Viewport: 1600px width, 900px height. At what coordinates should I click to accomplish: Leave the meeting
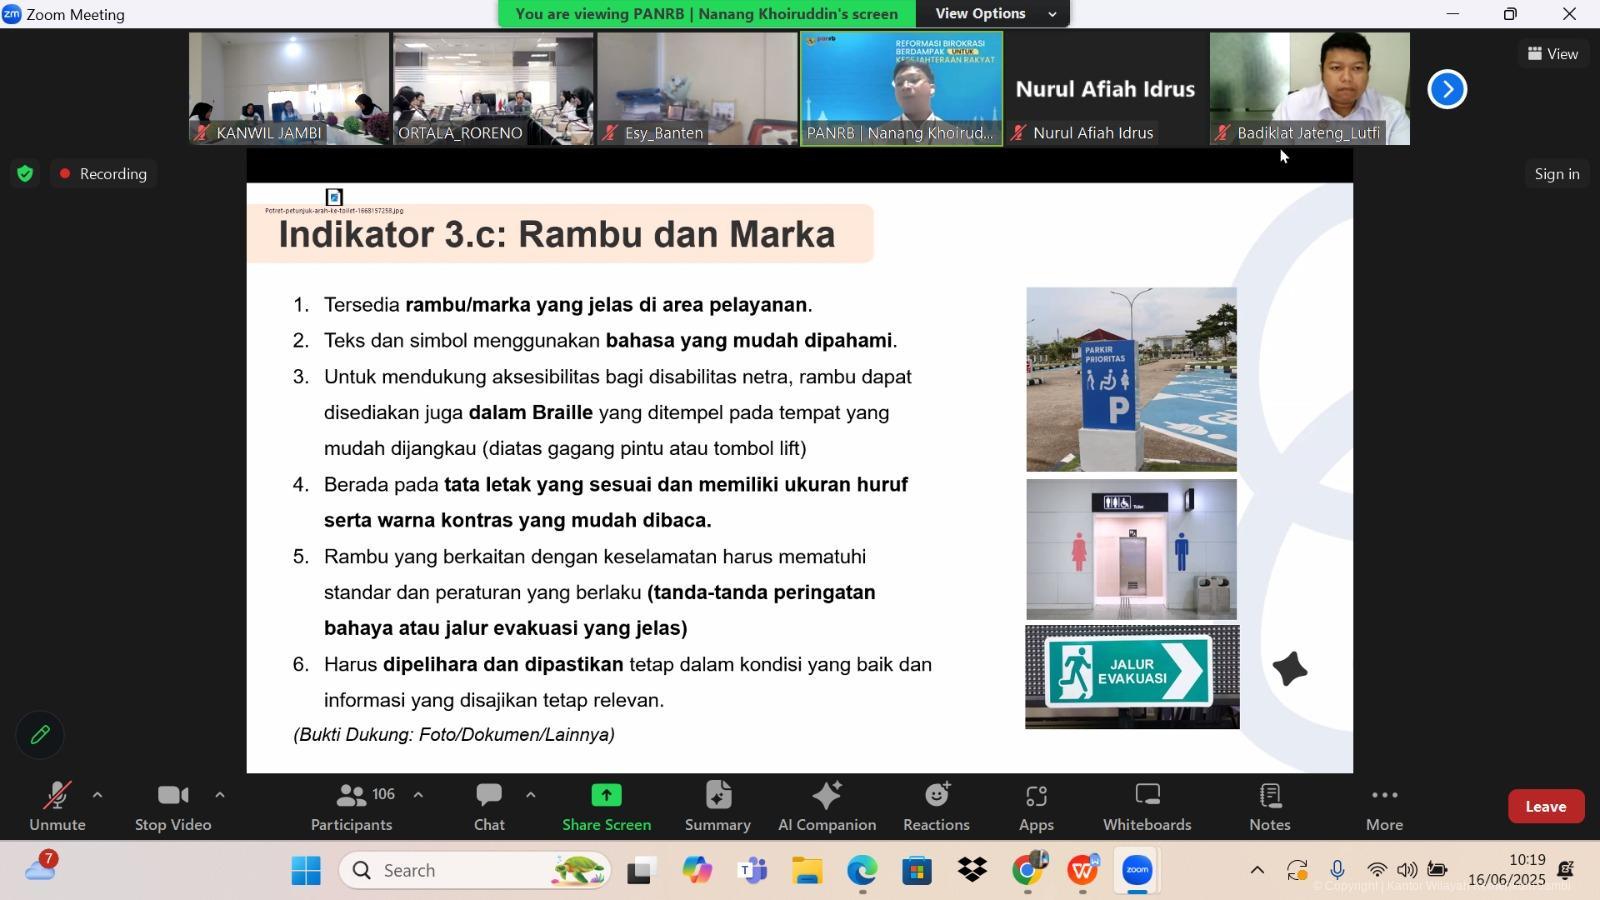tap(1546, 806)
